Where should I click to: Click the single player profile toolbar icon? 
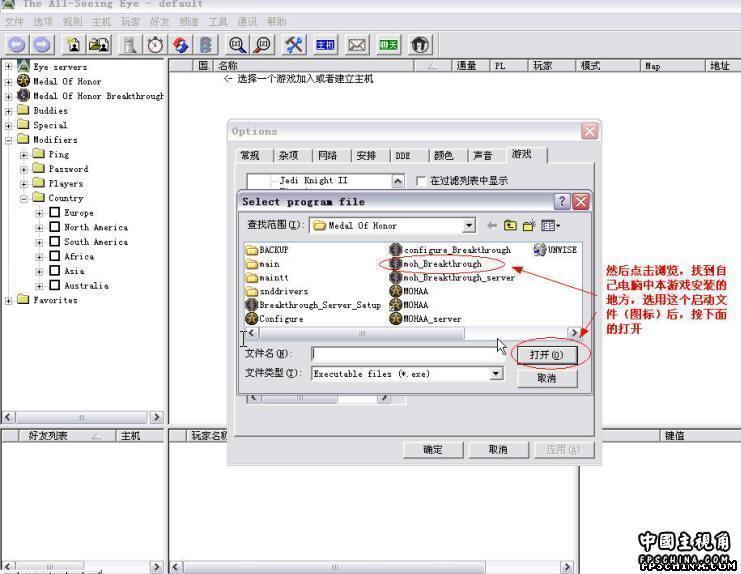tap(73, 45)
